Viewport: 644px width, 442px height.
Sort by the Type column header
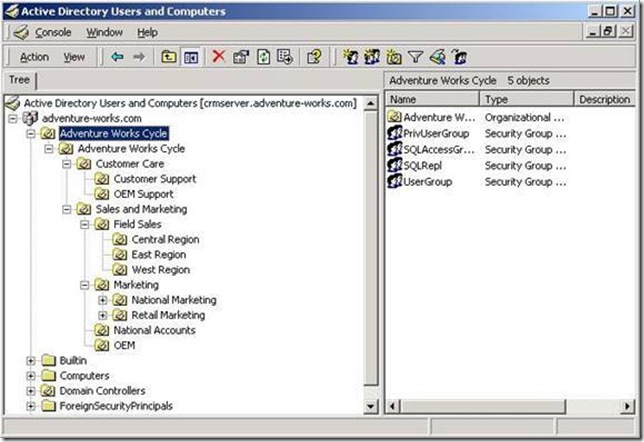pos(527,99)
